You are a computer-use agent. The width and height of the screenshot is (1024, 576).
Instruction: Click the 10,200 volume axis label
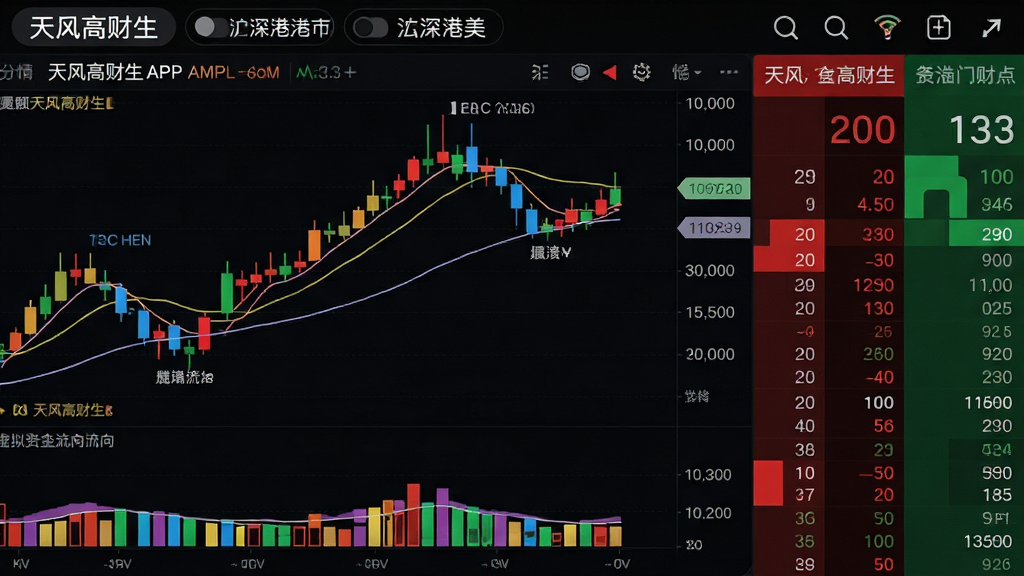708,513
